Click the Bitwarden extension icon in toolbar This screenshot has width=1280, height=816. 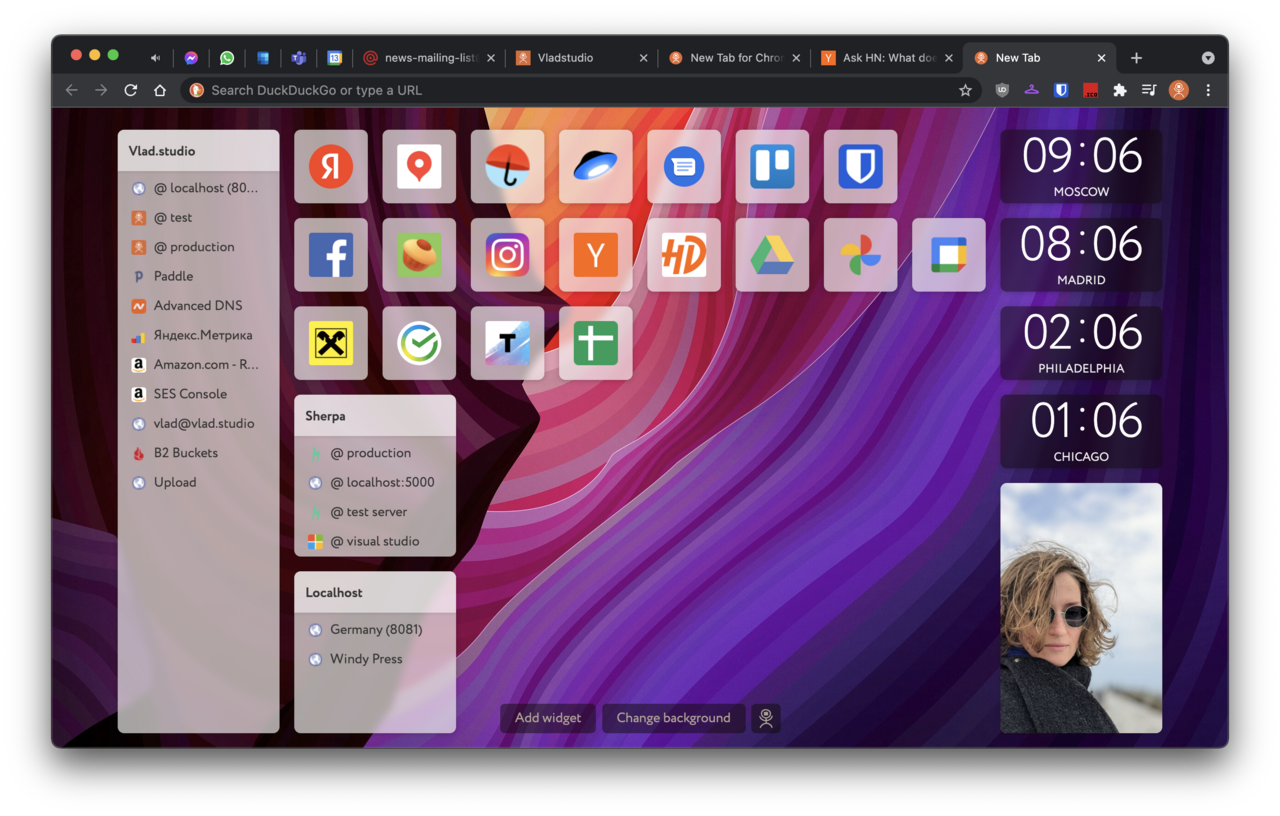[x=1061, y=90]
